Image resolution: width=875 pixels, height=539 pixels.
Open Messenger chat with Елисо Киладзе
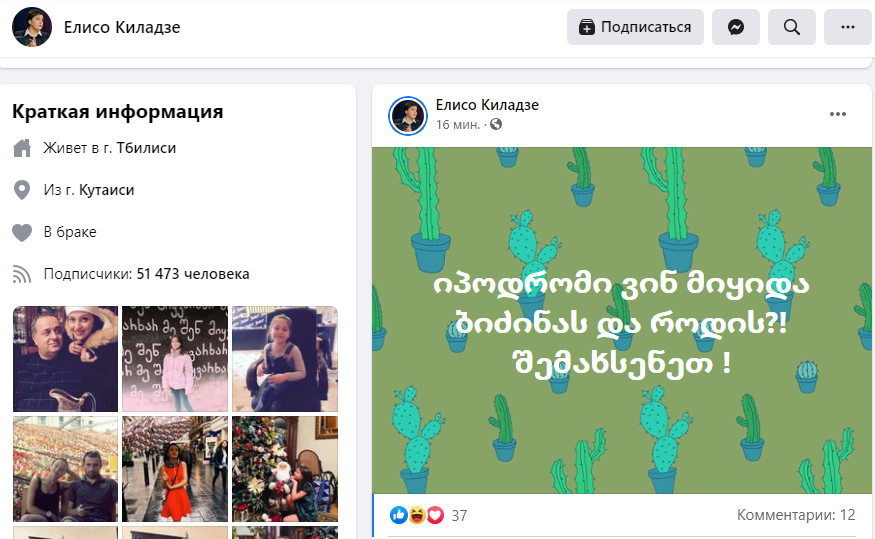[x=735, y=27]
